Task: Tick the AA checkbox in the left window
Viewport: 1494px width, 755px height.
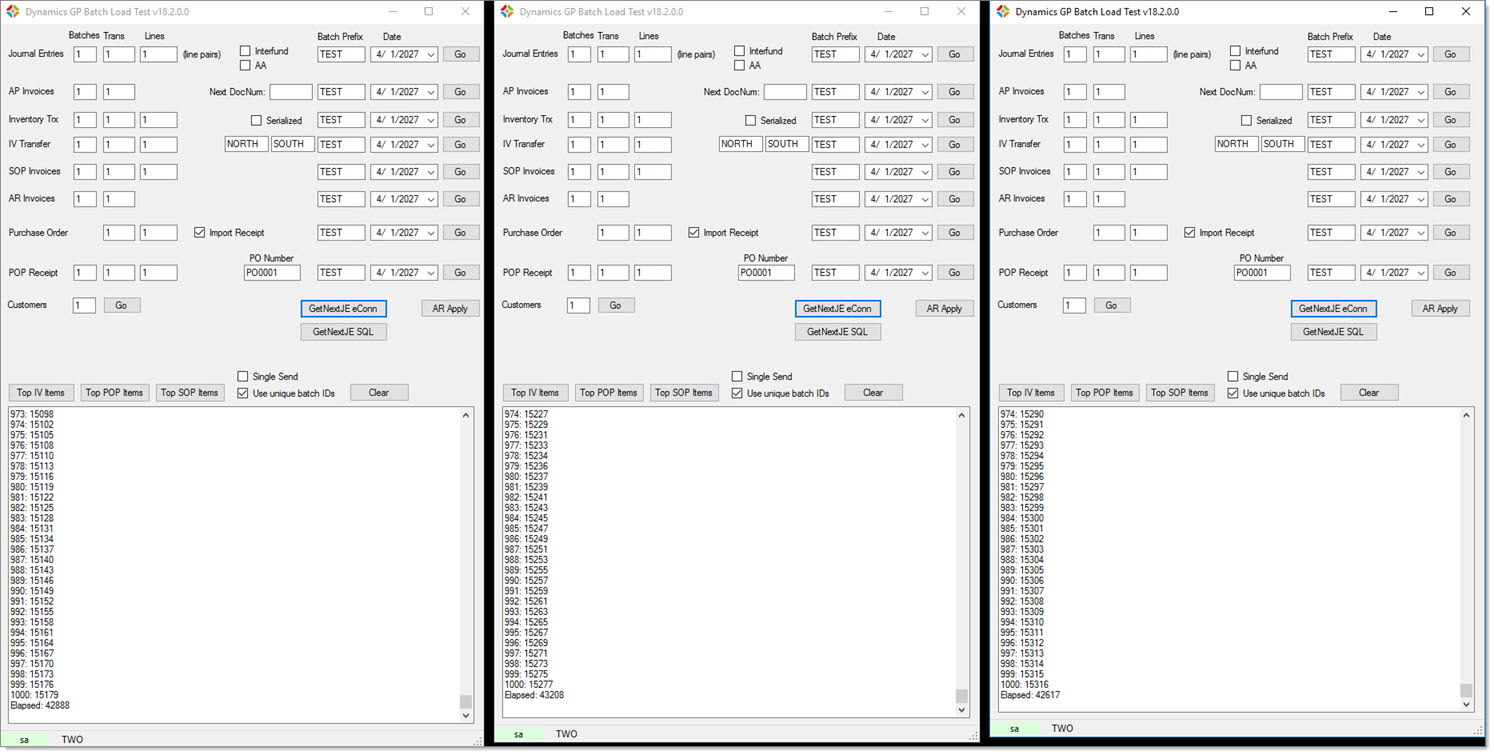Action: (245, 66)
